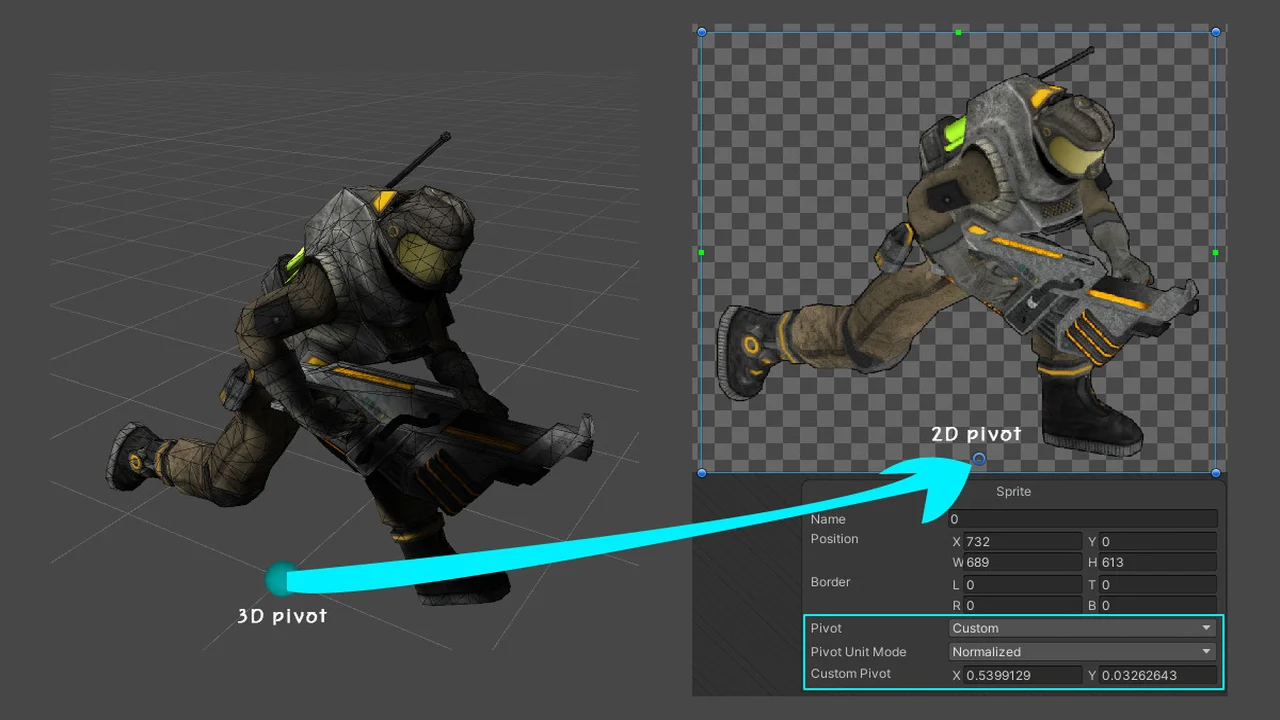1280x720 pixels.
Task: Click the top-left blue corner handle
Action: point(701,32)
